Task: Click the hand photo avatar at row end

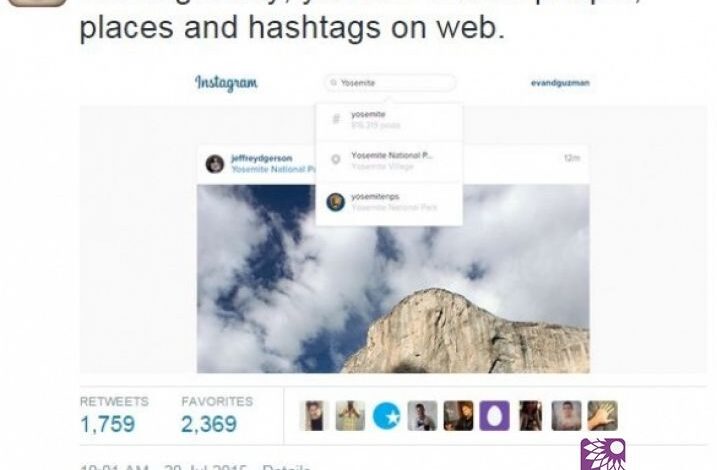Action: [x=602, y=416]
